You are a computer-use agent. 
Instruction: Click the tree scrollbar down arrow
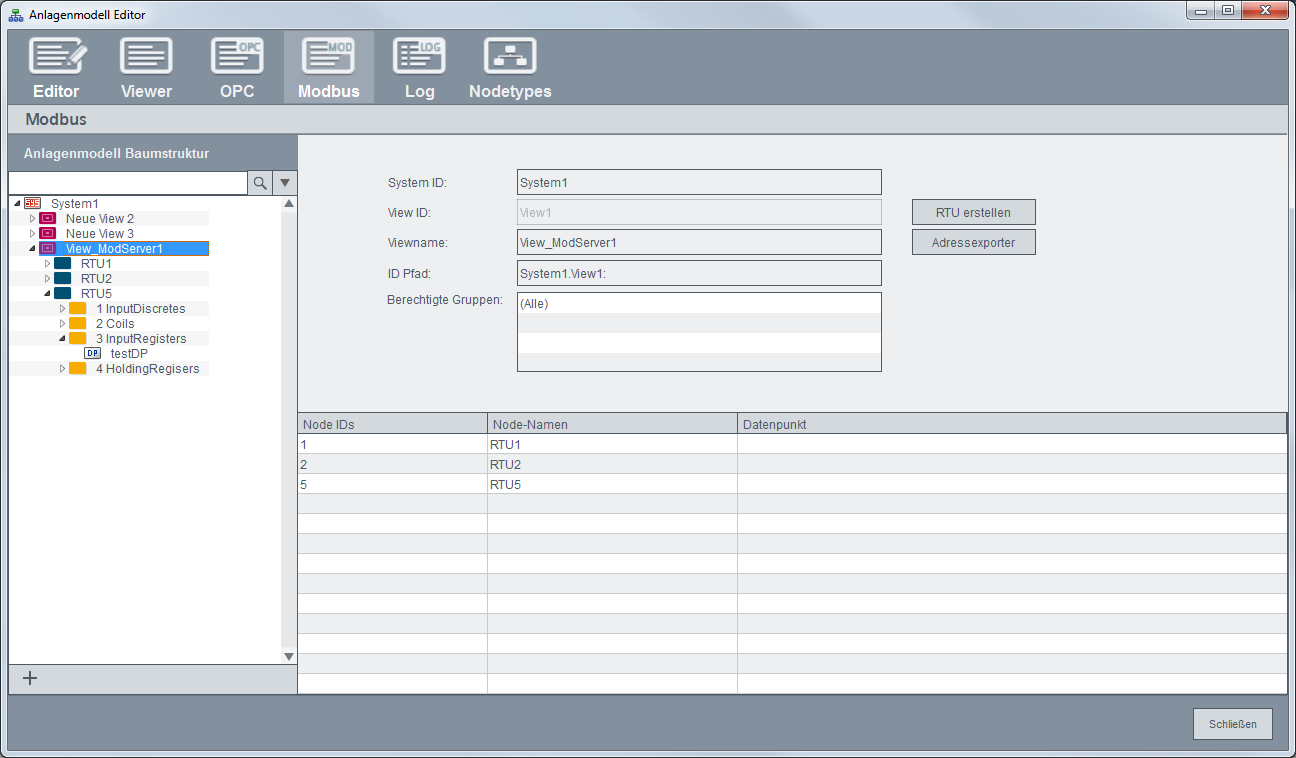point(289,656)
